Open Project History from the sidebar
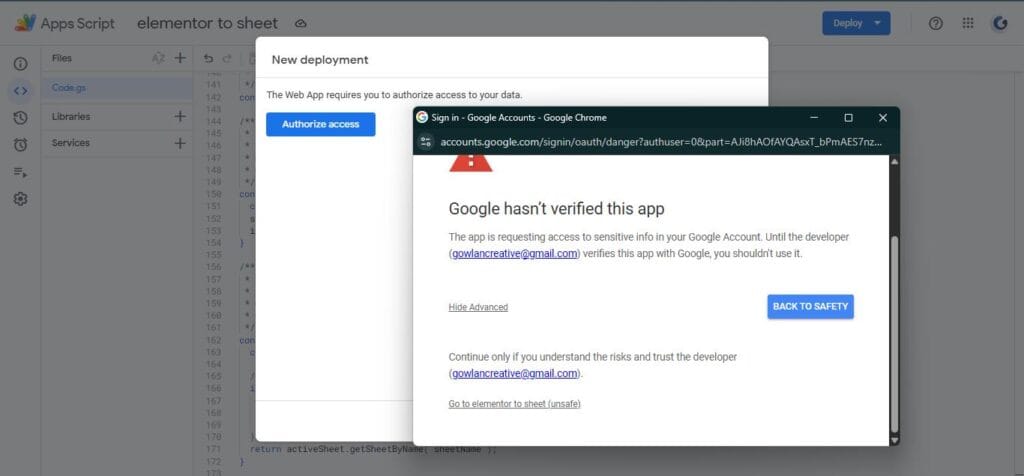 tap(20, 118)
